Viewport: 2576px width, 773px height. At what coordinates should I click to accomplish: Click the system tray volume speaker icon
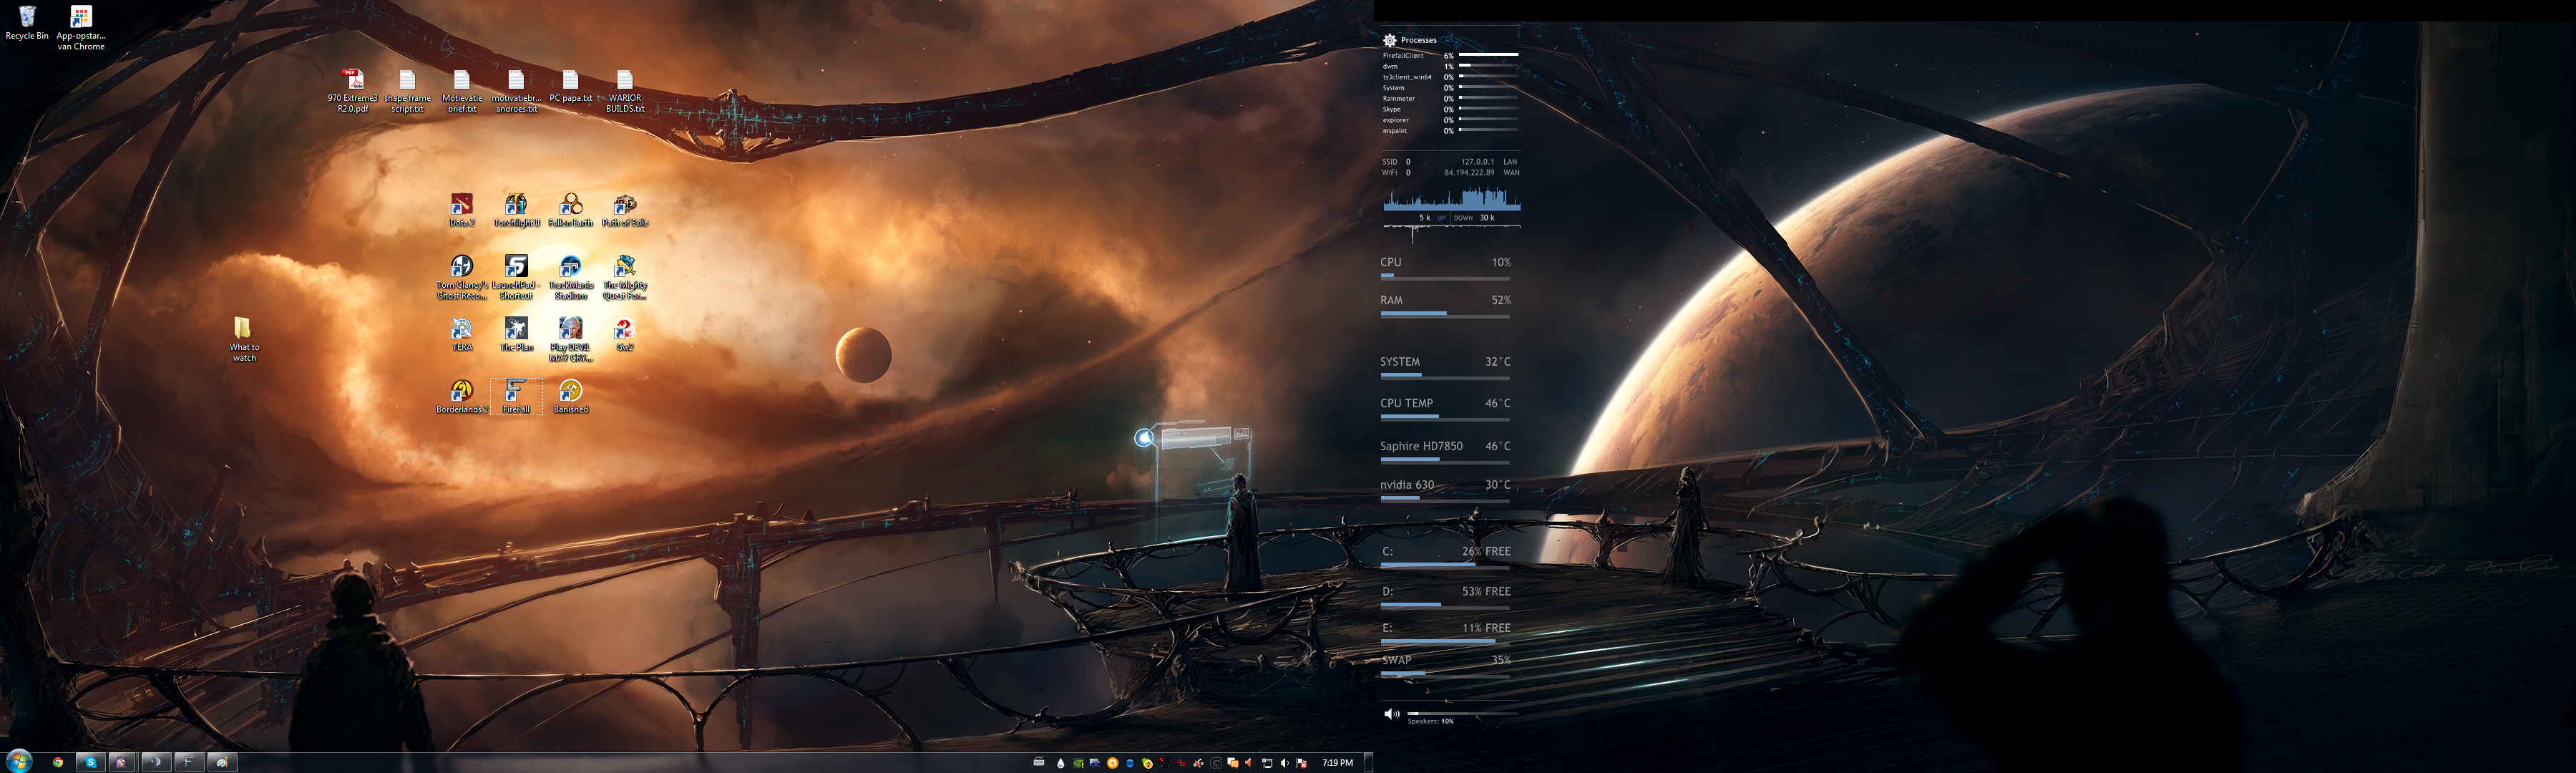[1284, 763]
